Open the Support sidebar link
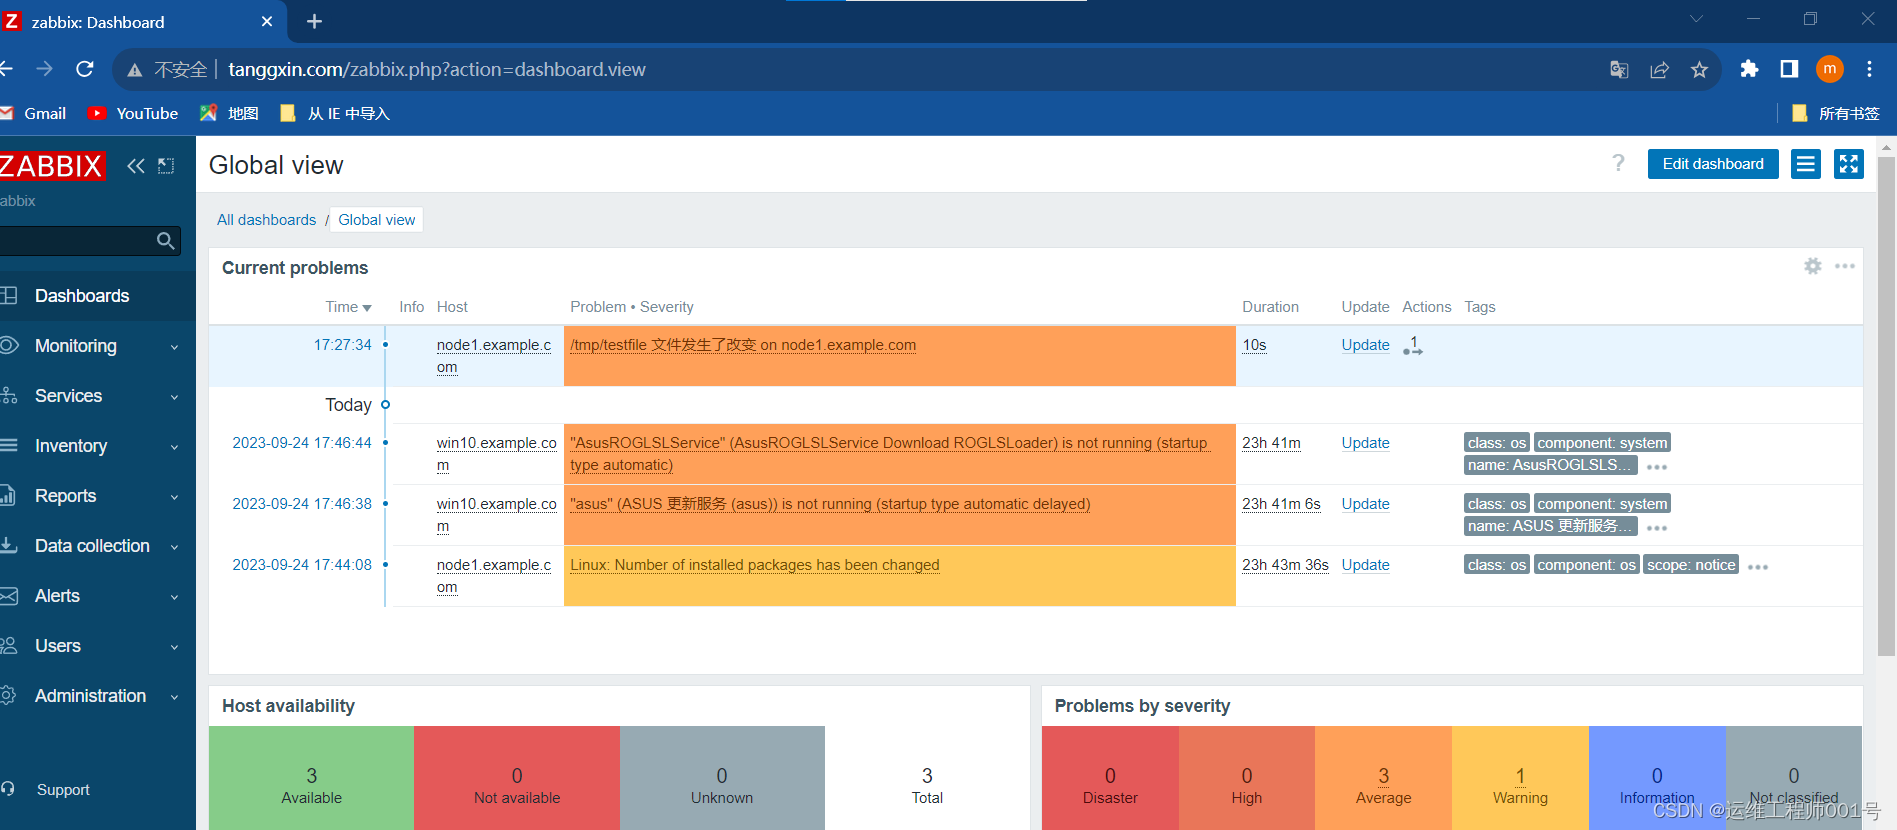The width and height of the screenshot is (1897, 830). click(63, 790)
